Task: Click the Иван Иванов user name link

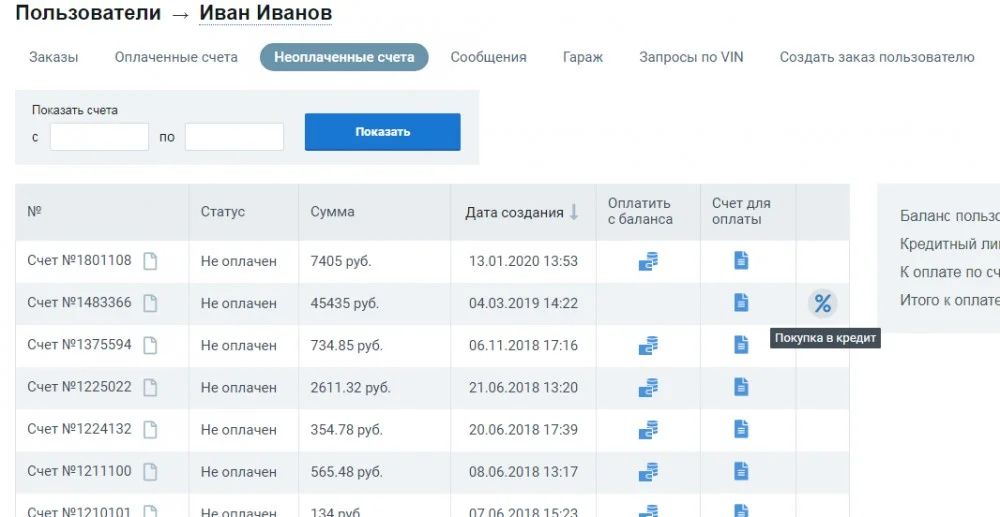Action: (265, 12)
